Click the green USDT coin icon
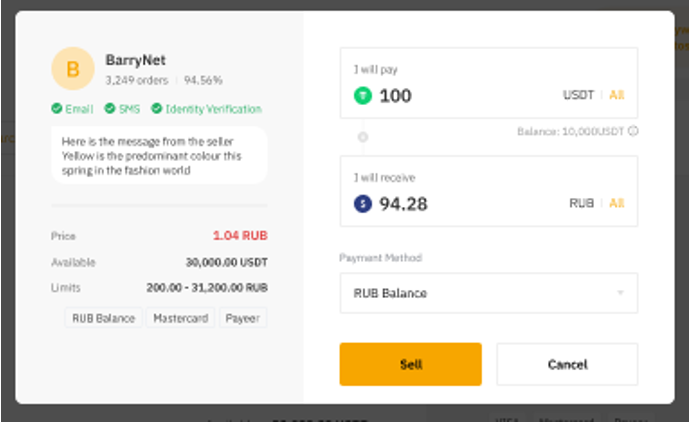Screen dimensions: 691x422 (363, 96)
